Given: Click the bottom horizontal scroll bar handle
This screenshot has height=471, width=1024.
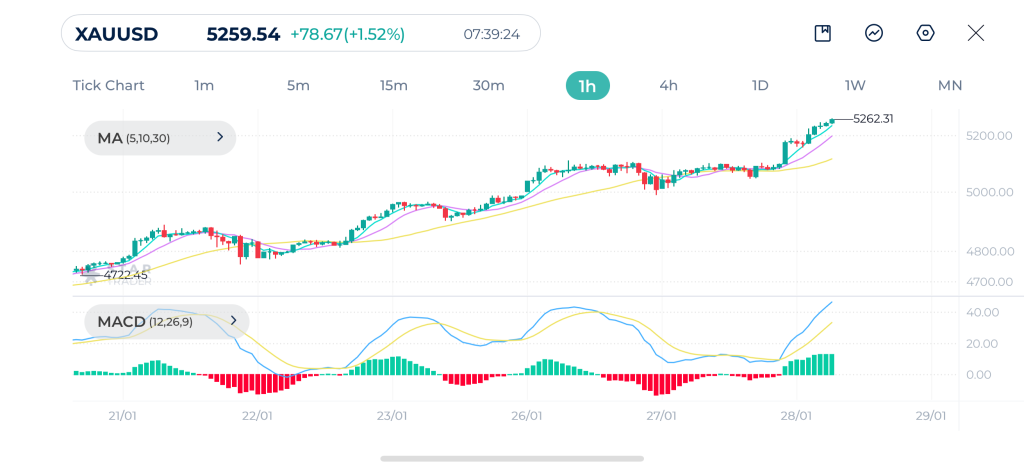Looking at the screenshot, I should click(x=512, y=459).
